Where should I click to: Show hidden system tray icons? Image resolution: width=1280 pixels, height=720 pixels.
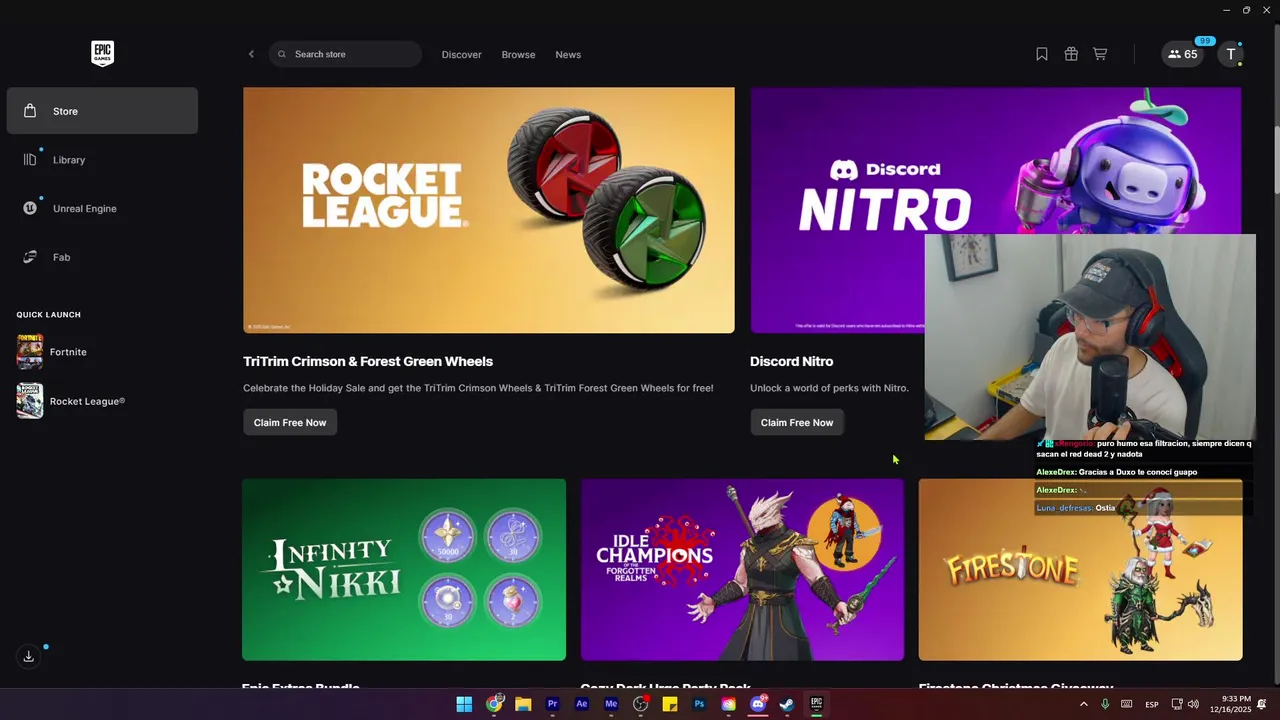pos(1083,704)
